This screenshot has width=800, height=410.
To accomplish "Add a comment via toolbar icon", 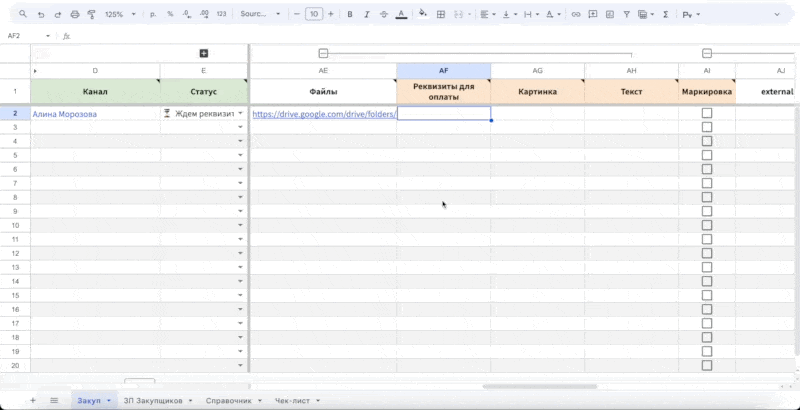I will click(x=593, y=14).
